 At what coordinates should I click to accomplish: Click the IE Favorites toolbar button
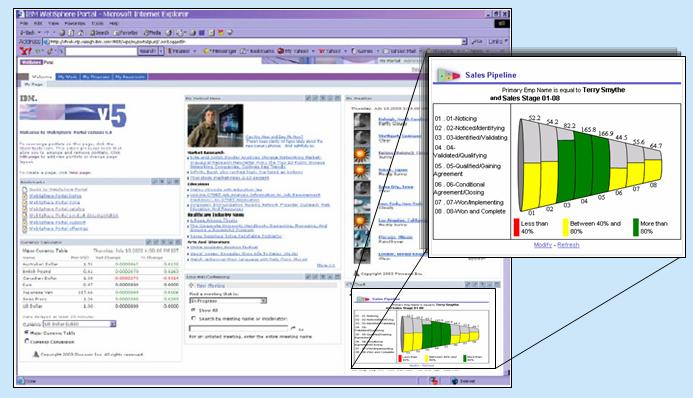point(126,33)
